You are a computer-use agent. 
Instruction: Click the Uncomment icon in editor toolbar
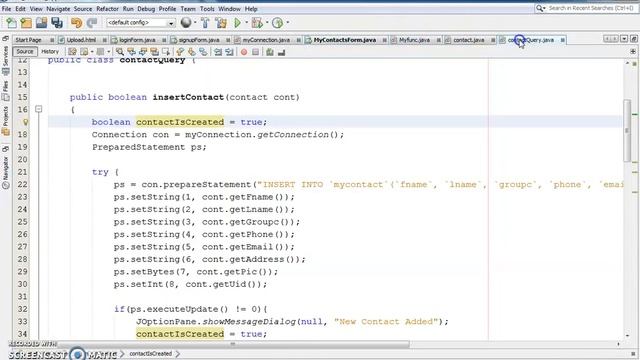(281, 52)
